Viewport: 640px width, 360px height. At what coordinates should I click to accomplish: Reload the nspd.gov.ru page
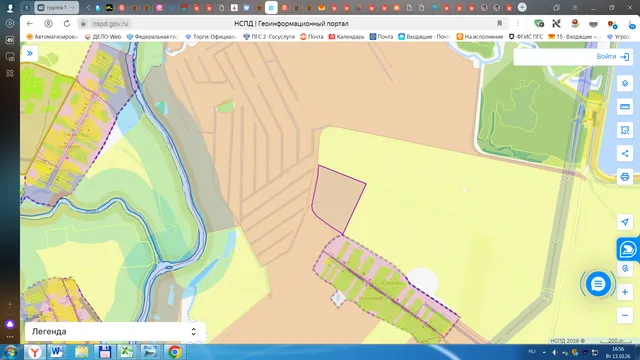[x=67, y=24]
